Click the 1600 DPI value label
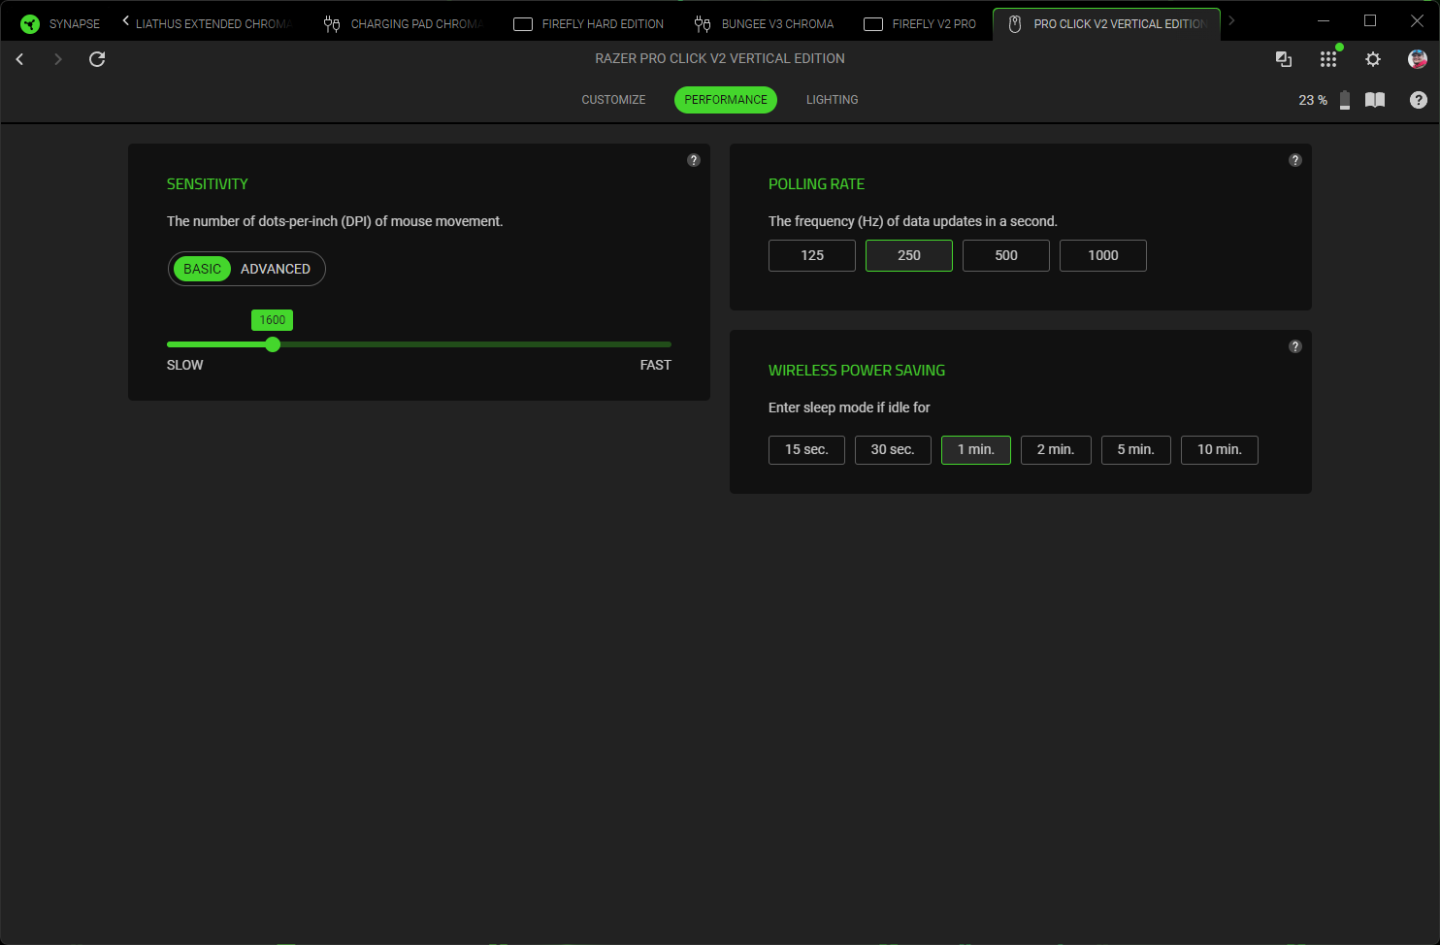Screen dimensions: 1440x945 pos(272,320)
